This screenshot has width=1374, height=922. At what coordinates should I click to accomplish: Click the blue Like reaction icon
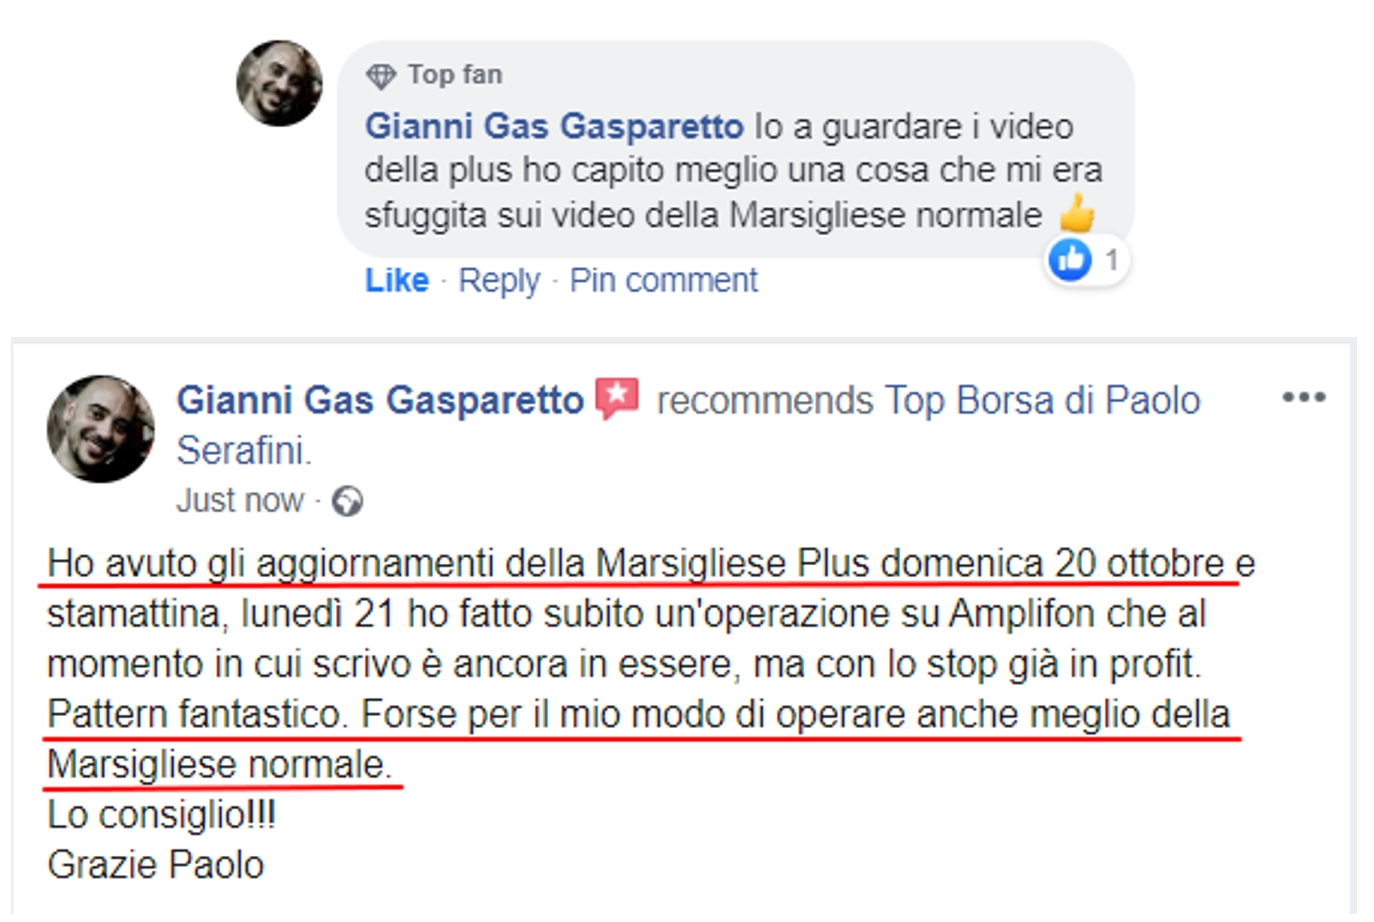(x=1070, y=260)
